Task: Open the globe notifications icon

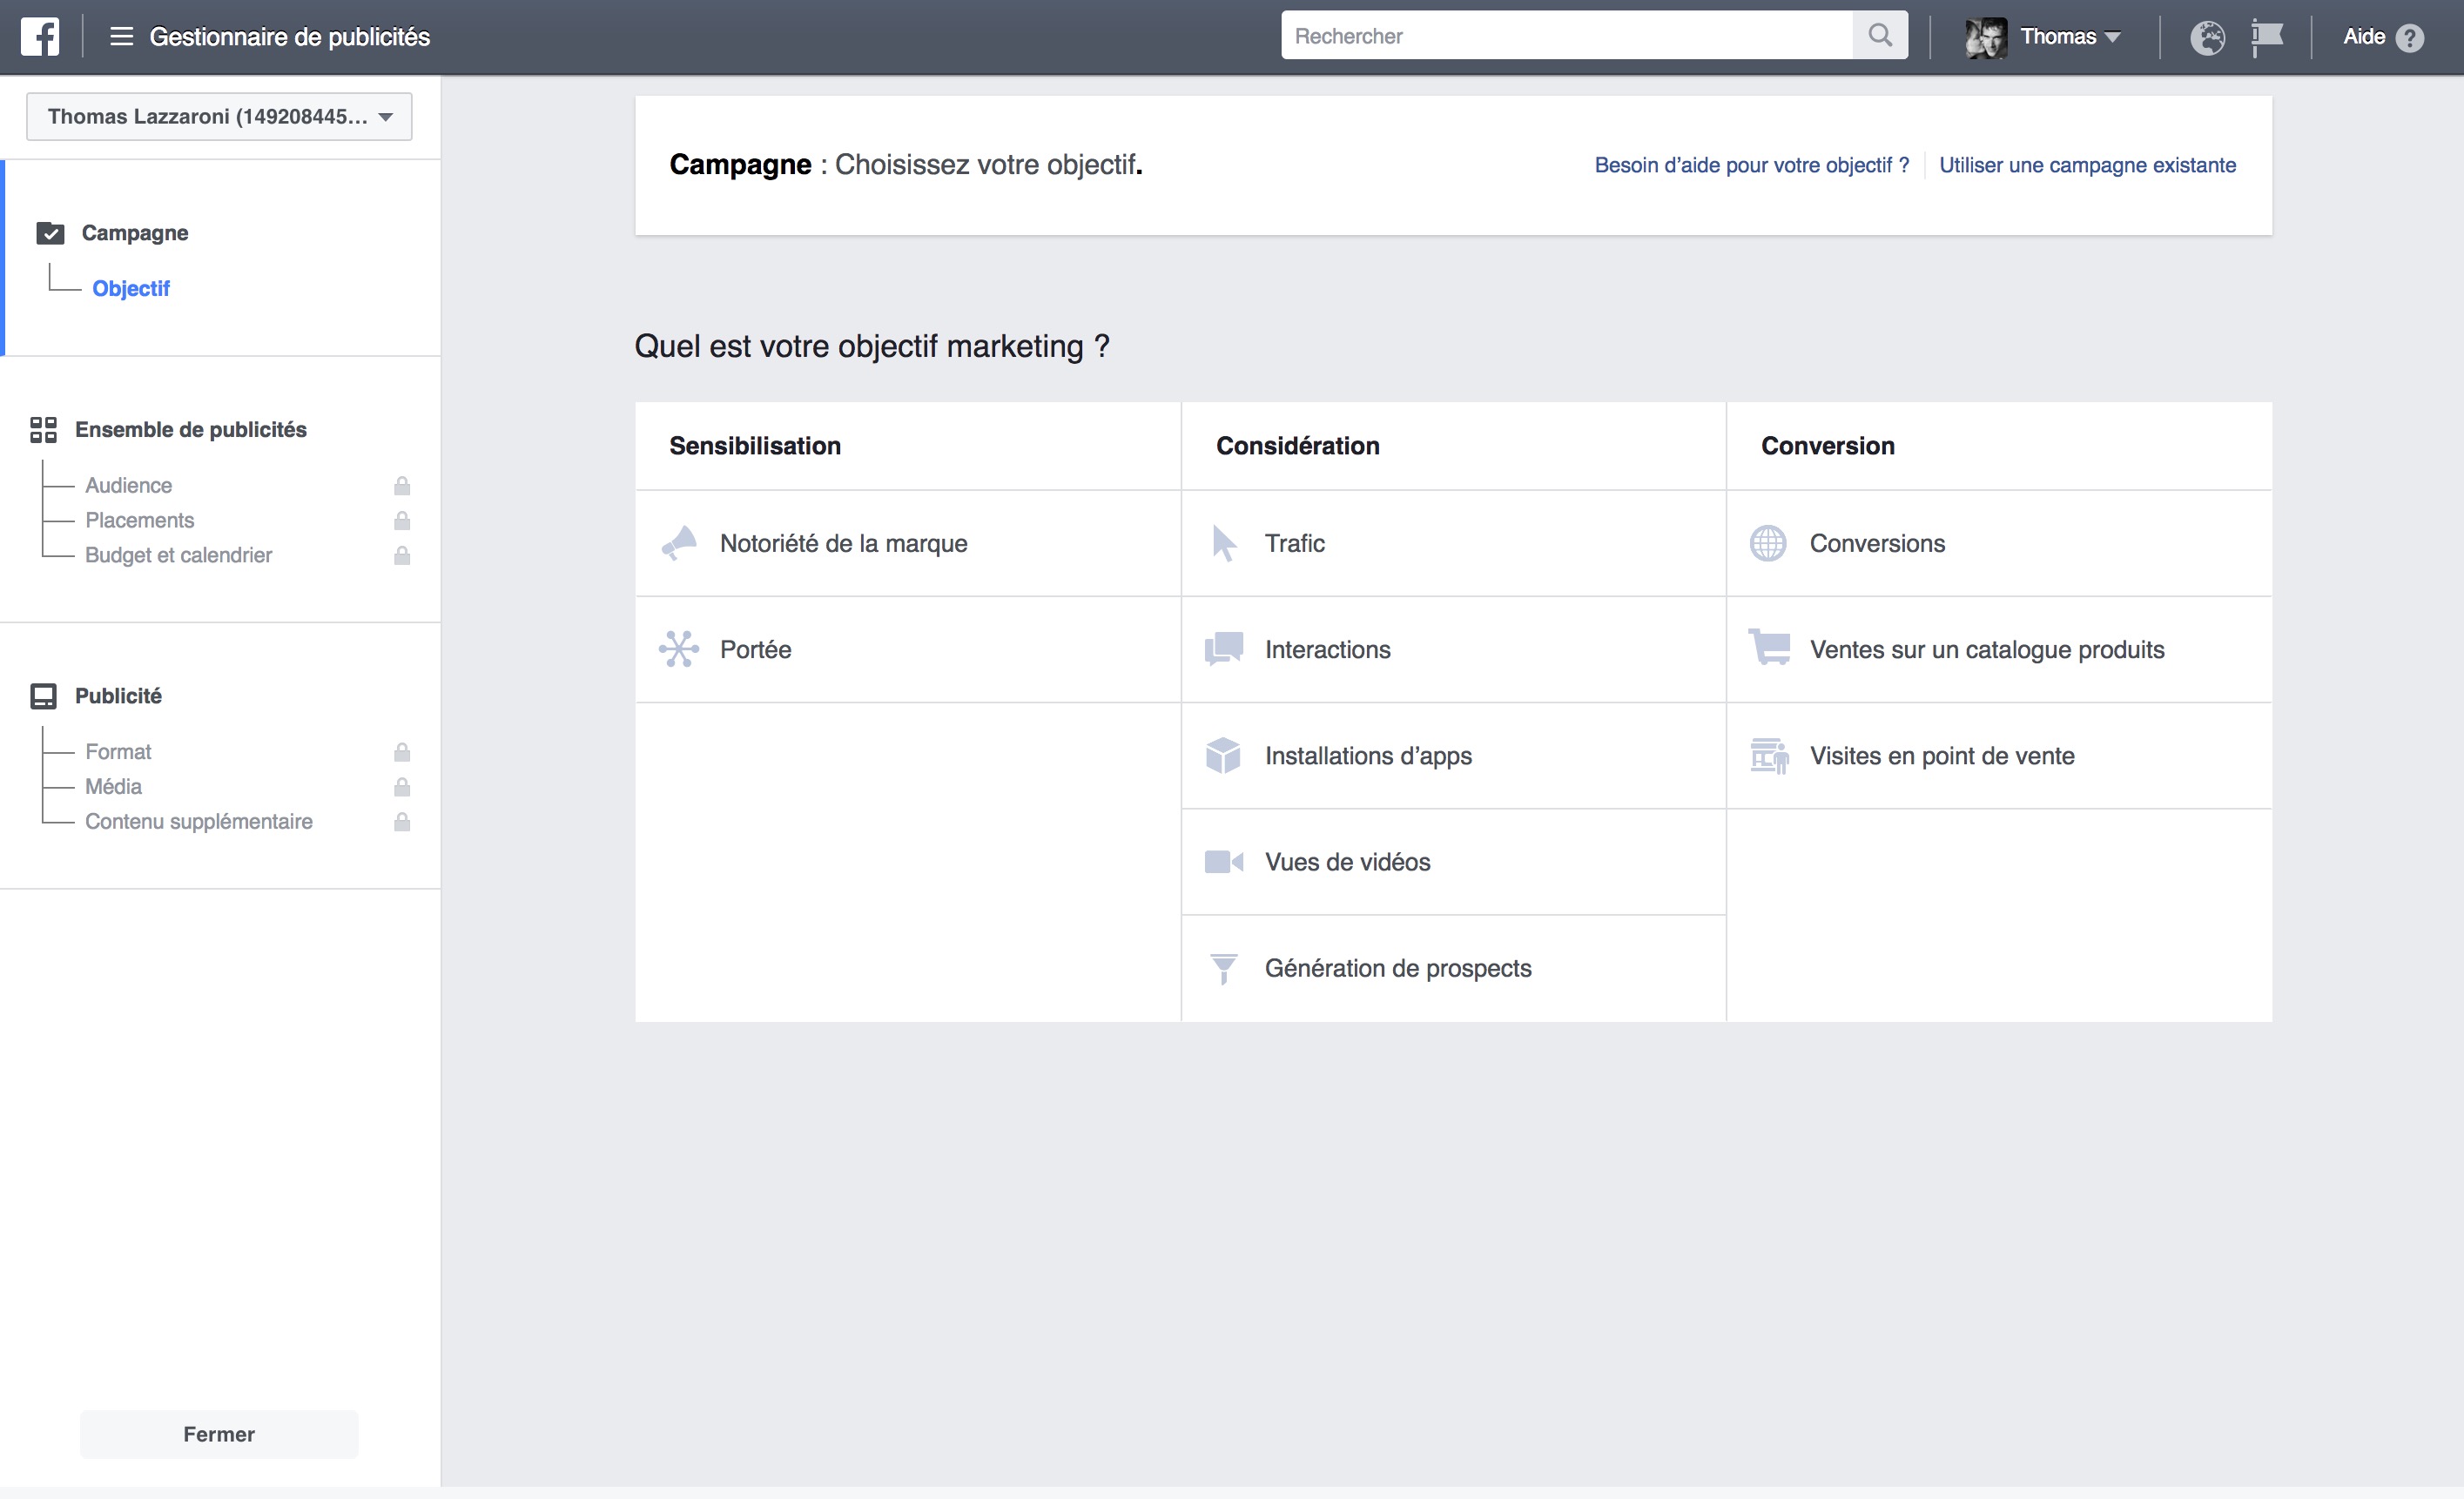Action: click(2207, 38)
